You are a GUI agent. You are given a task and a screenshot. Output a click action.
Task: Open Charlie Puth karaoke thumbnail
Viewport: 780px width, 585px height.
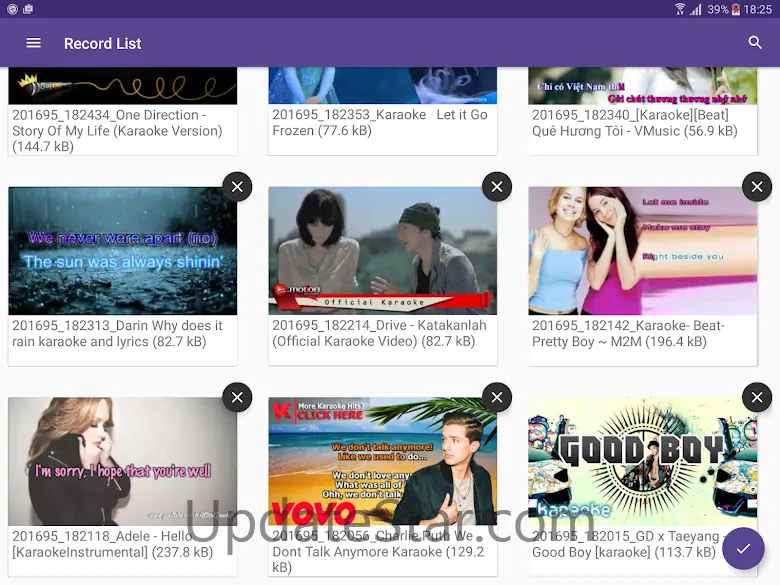(x=382, y=461)
